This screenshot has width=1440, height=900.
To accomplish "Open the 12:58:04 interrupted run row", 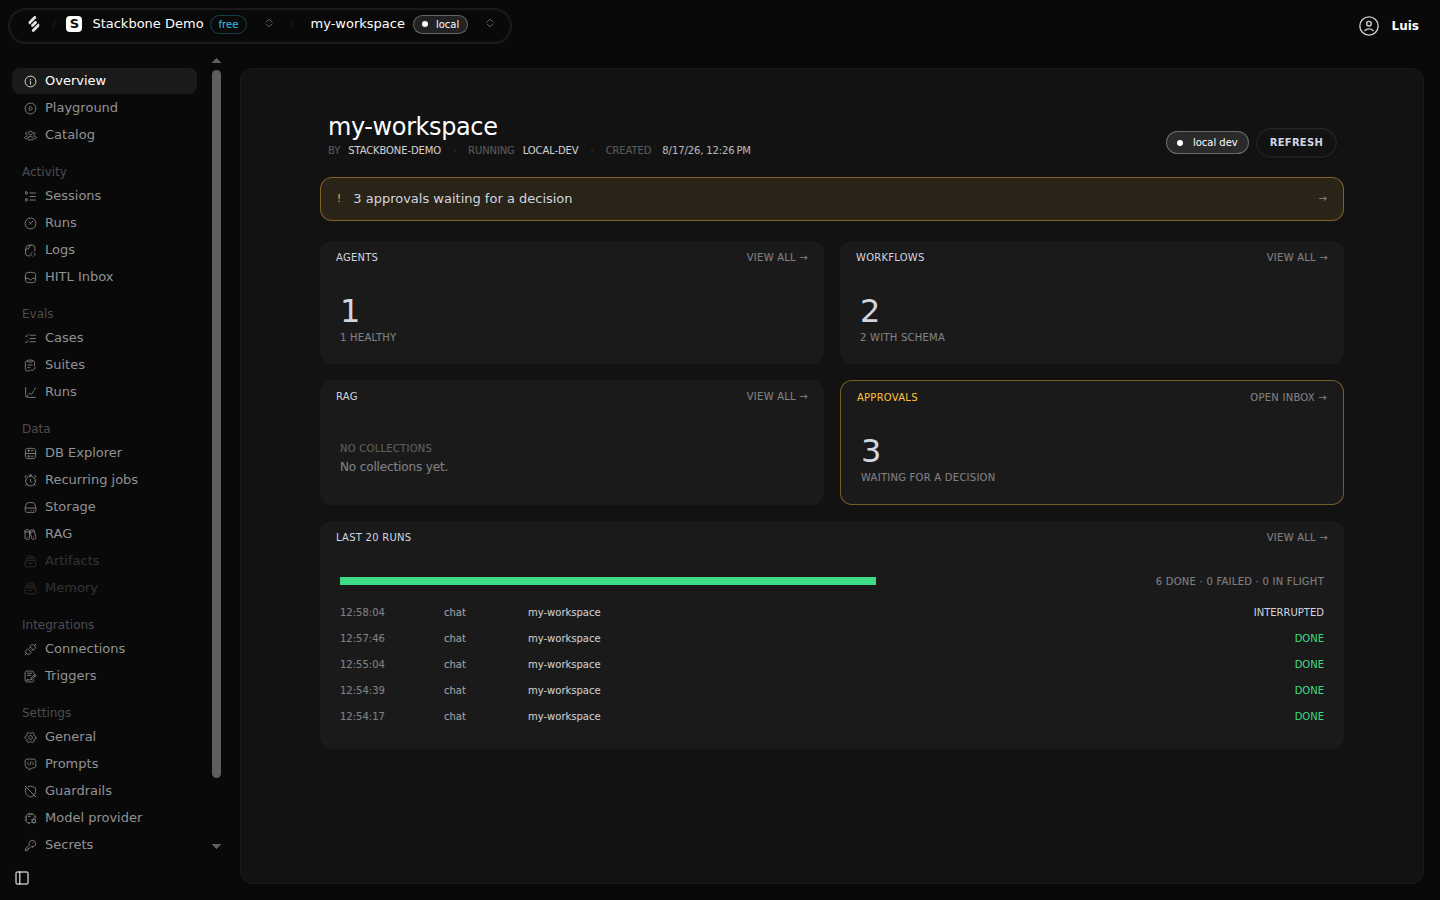I will coord(831,612).
